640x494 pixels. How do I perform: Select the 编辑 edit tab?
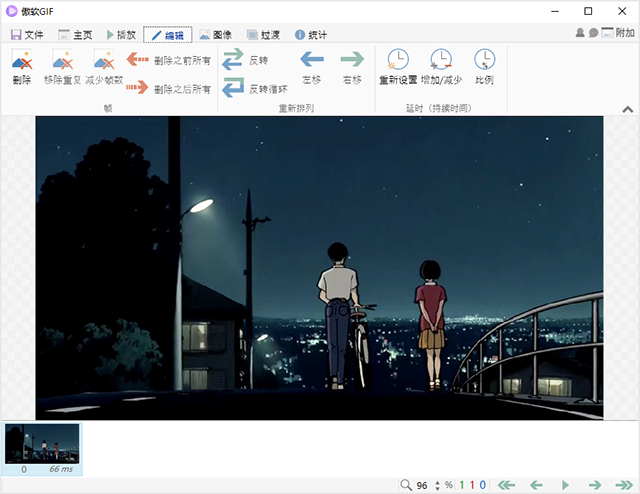(168, 35)
